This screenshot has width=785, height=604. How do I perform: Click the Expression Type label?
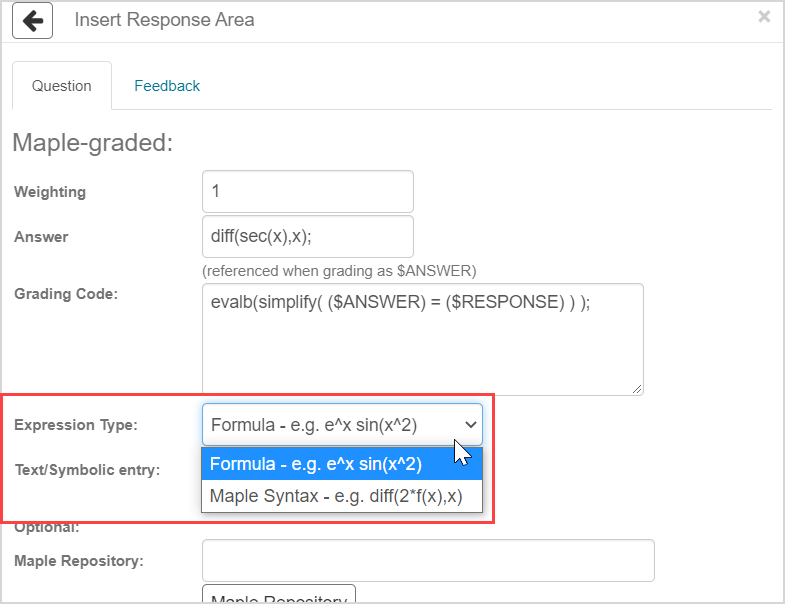pos(76,425)
